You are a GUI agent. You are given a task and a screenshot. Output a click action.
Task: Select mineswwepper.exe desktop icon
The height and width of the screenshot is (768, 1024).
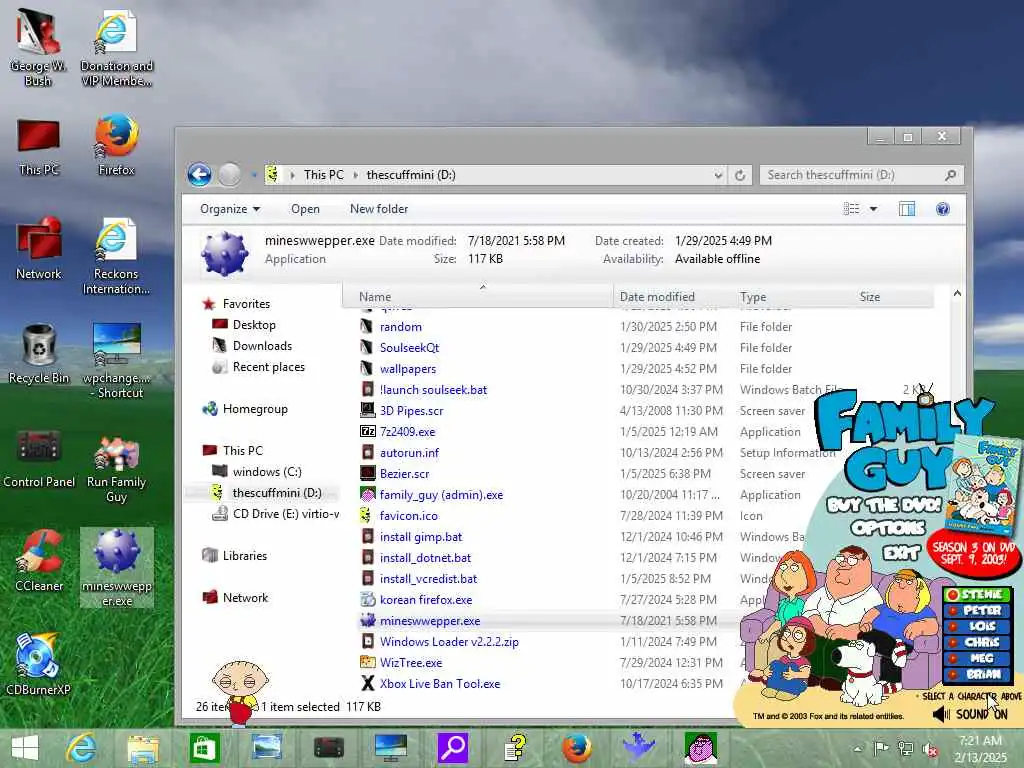pos(117,568)
